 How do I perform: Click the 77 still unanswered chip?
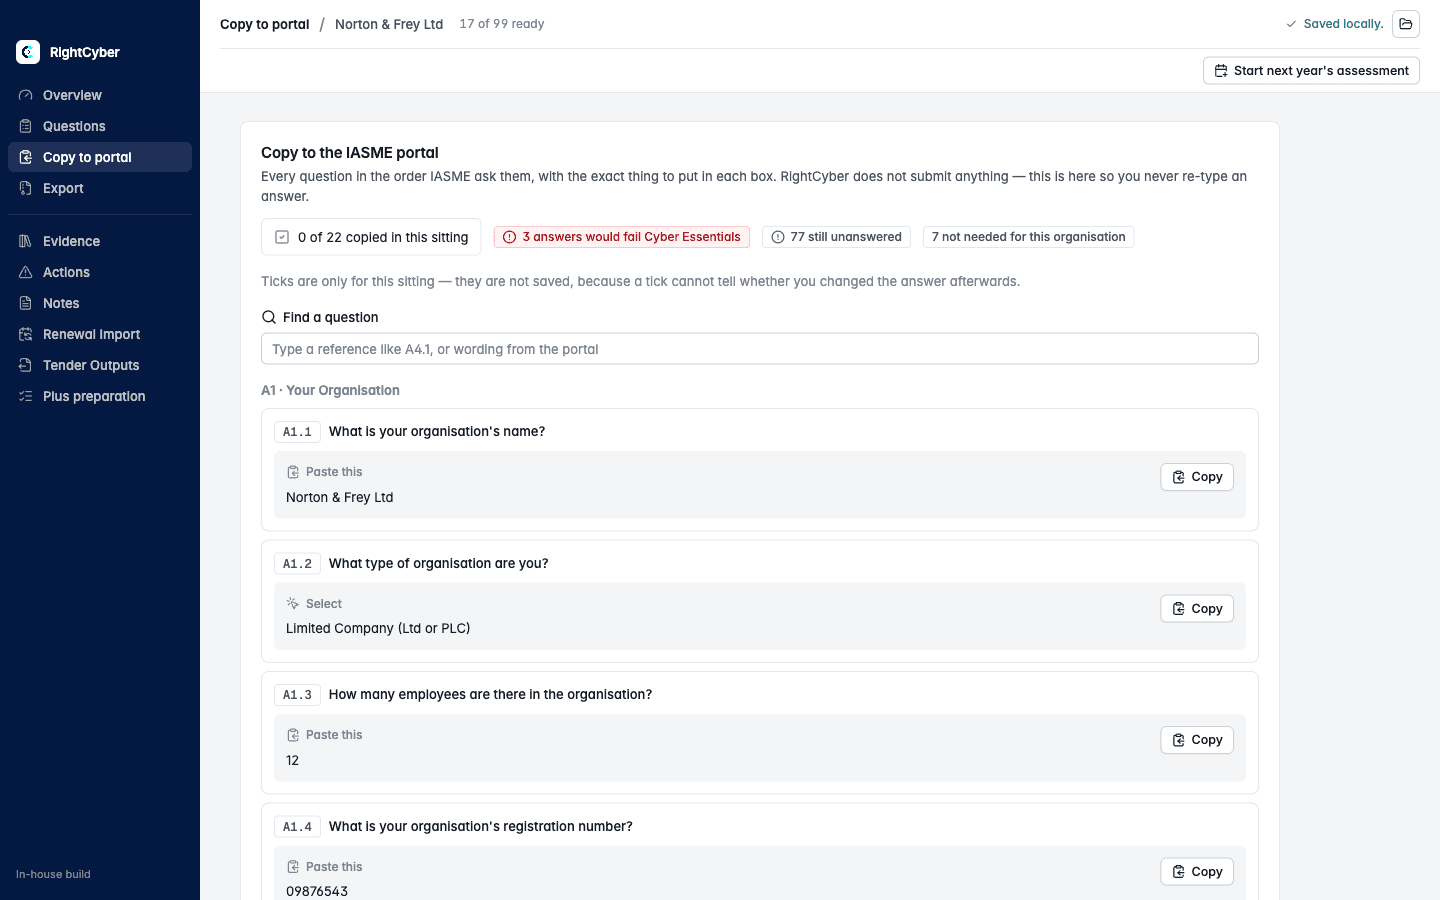[836, 237]
